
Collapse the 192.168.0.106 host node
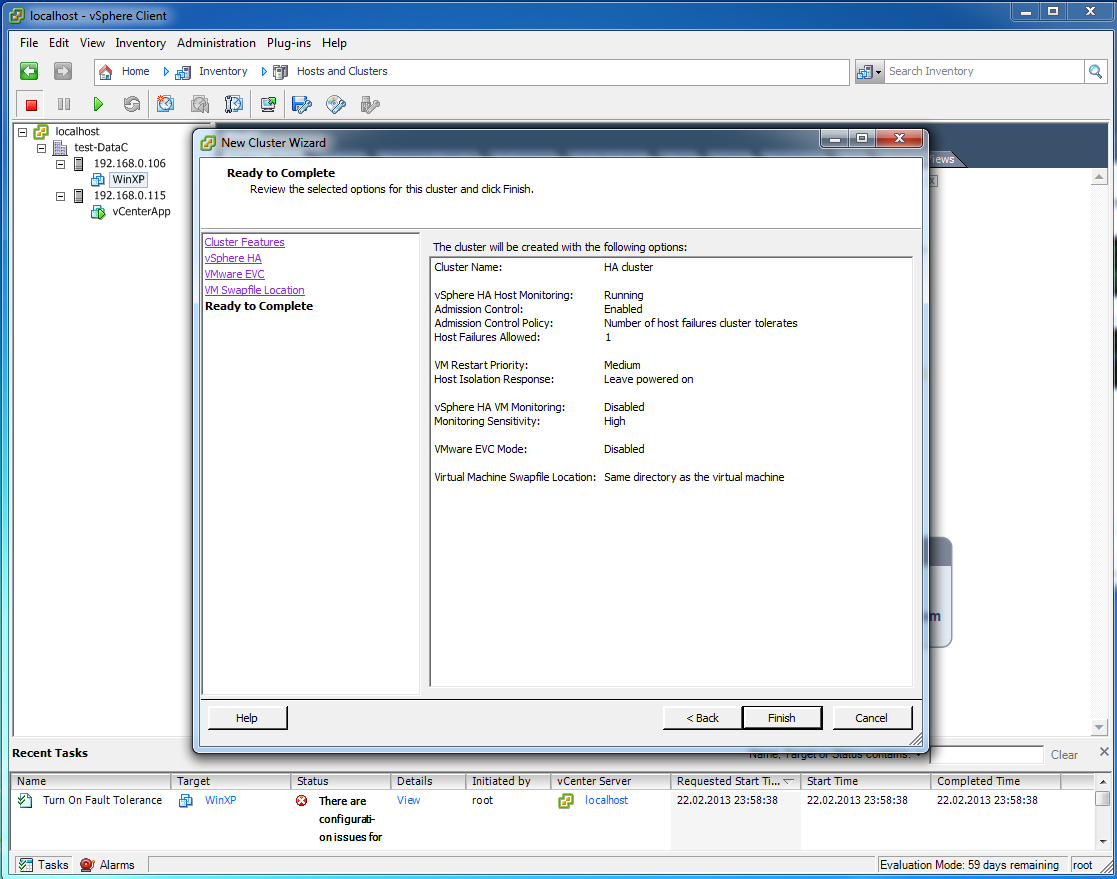click(61, 164)
